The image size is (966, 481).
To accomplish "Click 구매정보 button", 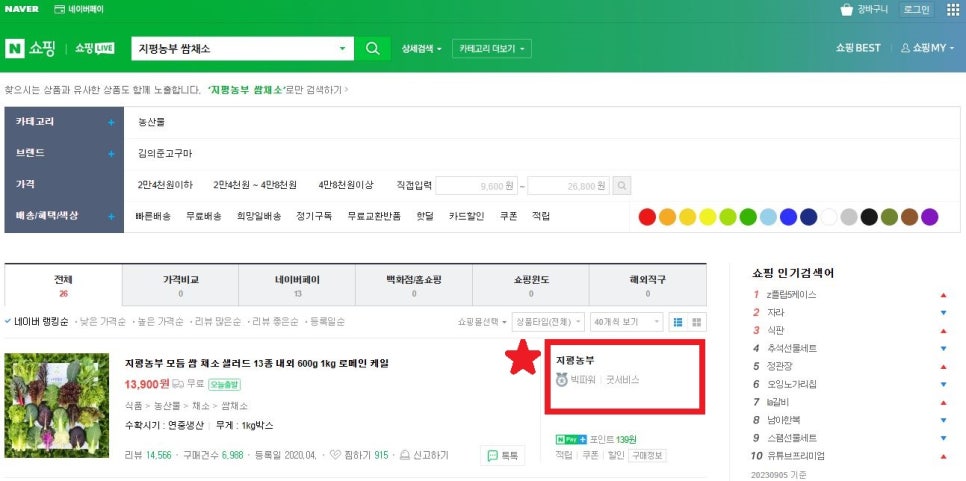I will pyautogui.click(x=647, y=456).
